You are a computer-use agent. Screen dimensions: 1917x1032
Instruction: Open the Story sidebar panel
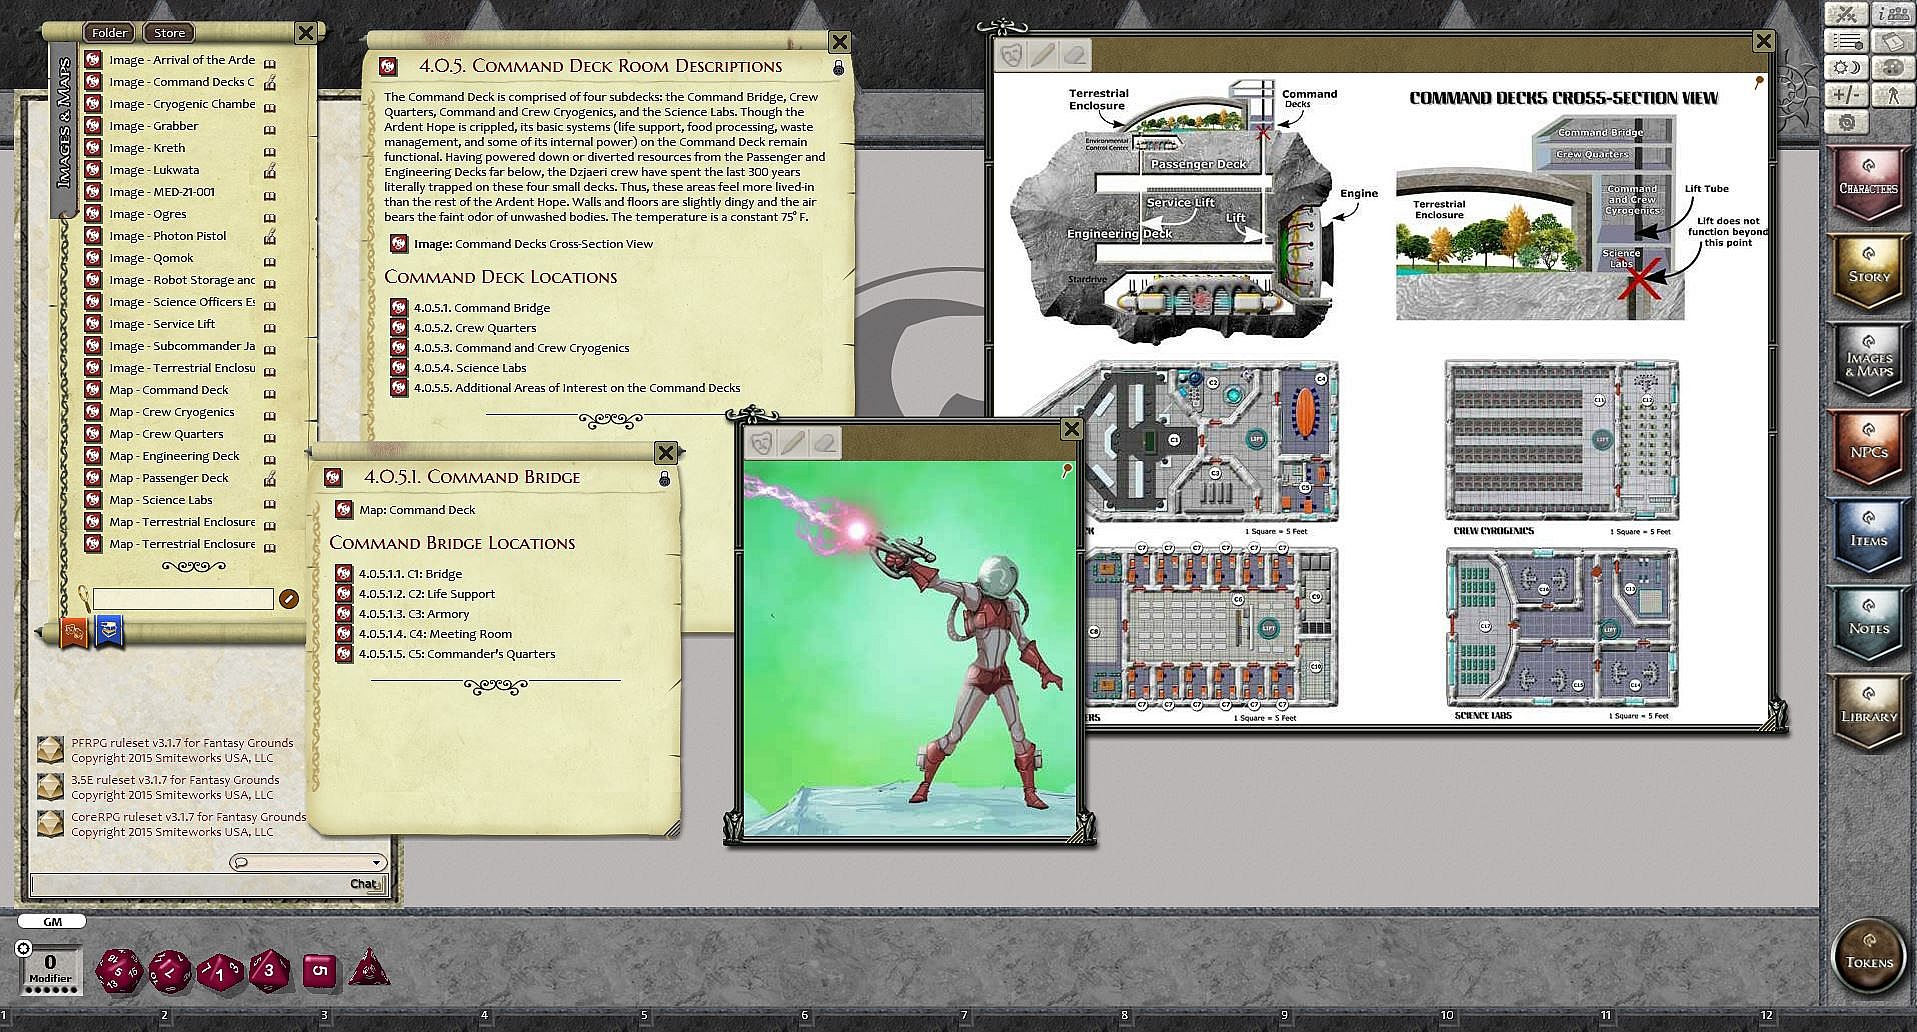1868,272
